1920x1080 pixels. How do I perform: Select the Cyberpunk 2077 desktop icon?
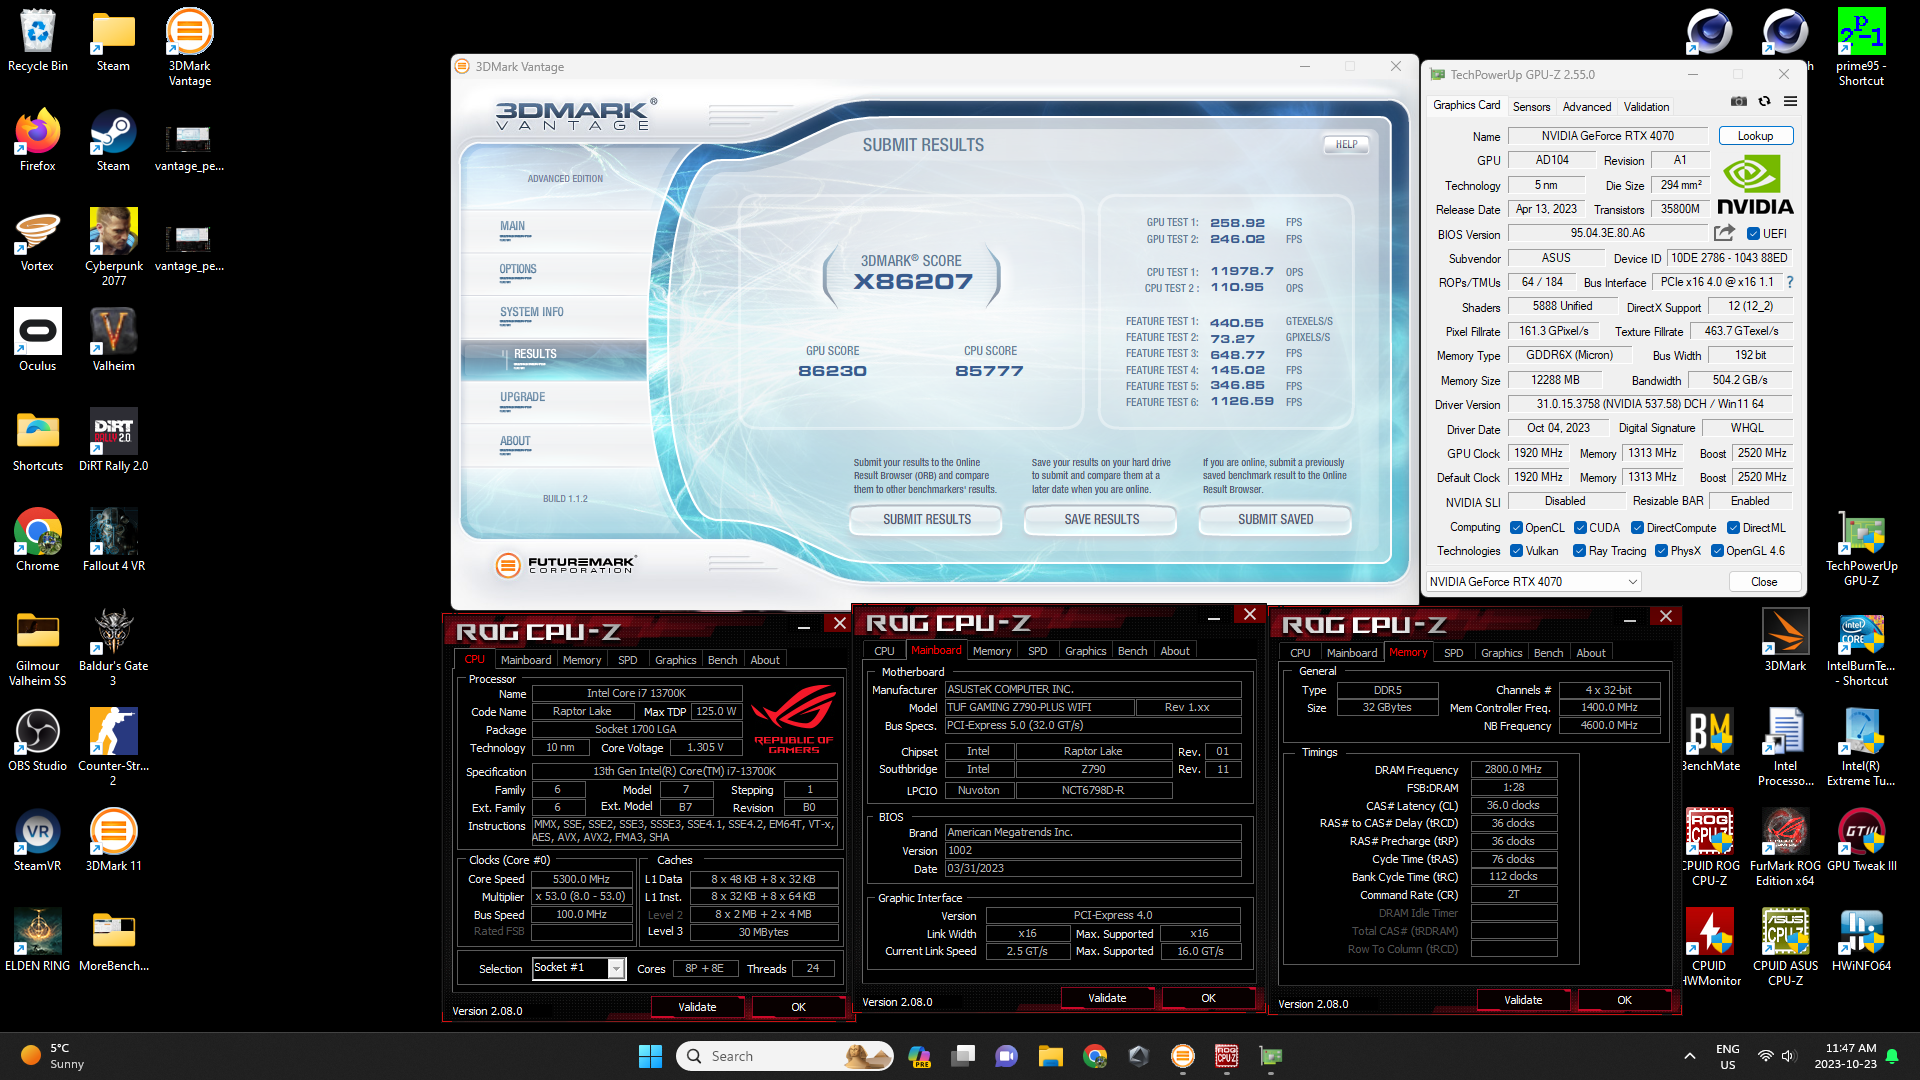coord(114,247)
